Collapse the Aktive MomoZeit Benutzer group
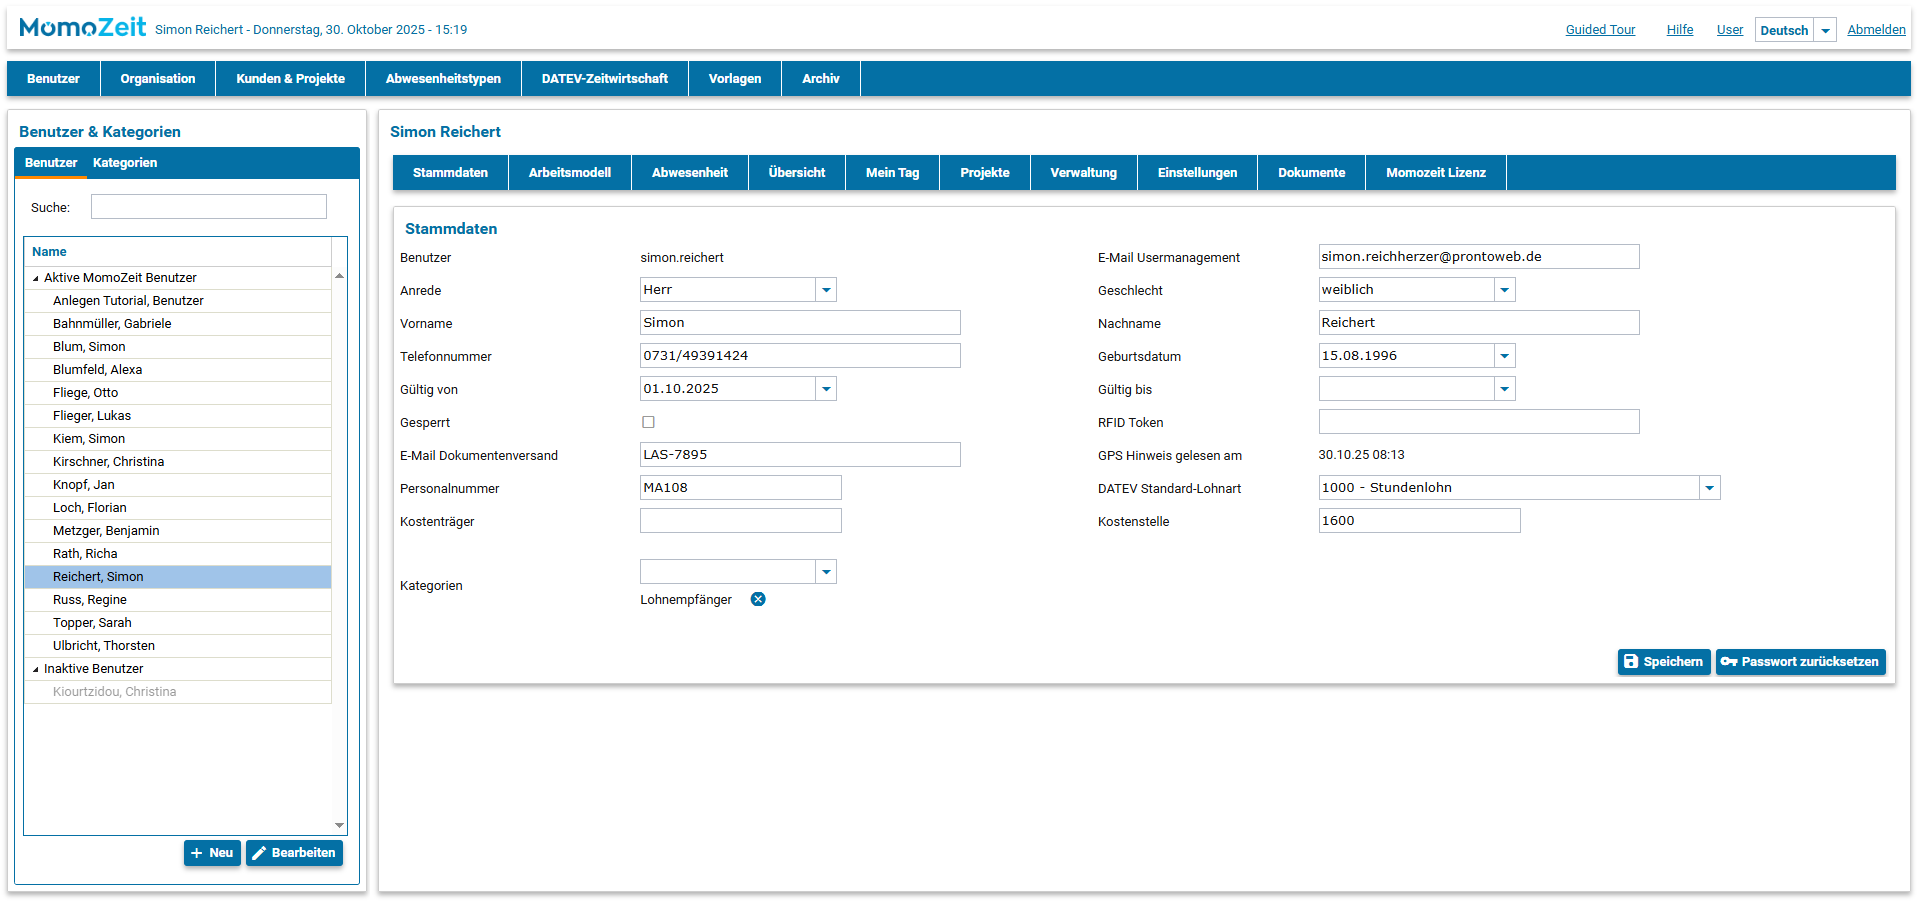 [36, 279]
